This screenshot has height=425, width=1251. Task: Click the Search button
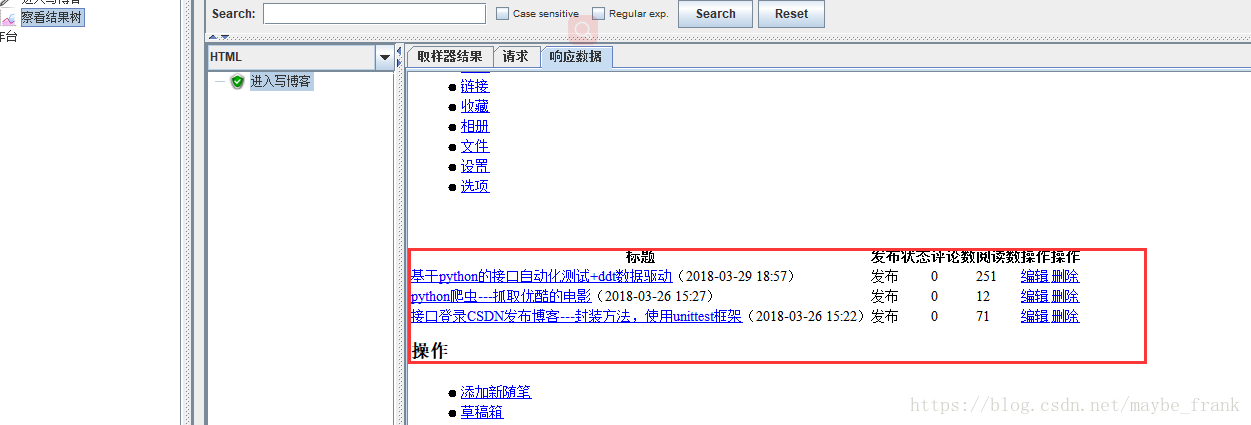pyautogui.click(x=715, y=14)
